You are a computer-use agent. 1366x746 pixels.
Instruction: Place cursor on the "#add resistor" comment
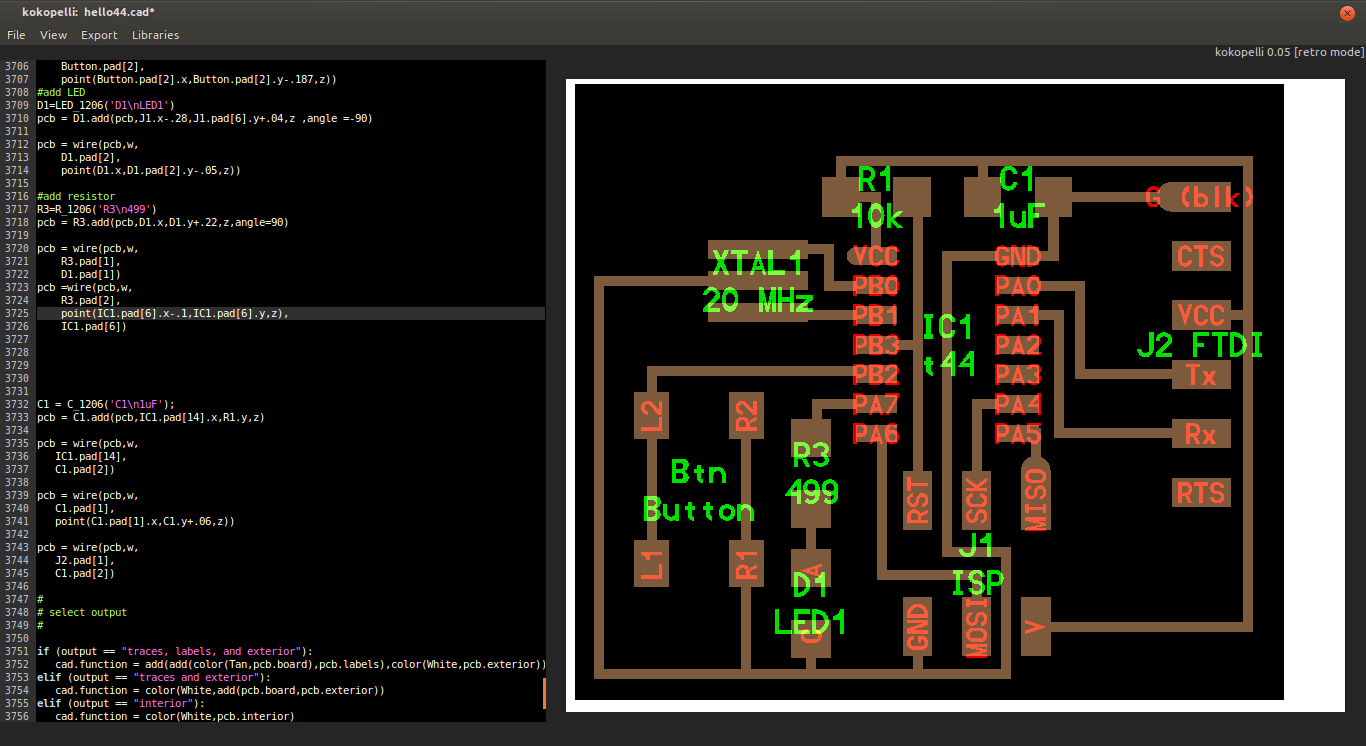click(x=76, y=196)
